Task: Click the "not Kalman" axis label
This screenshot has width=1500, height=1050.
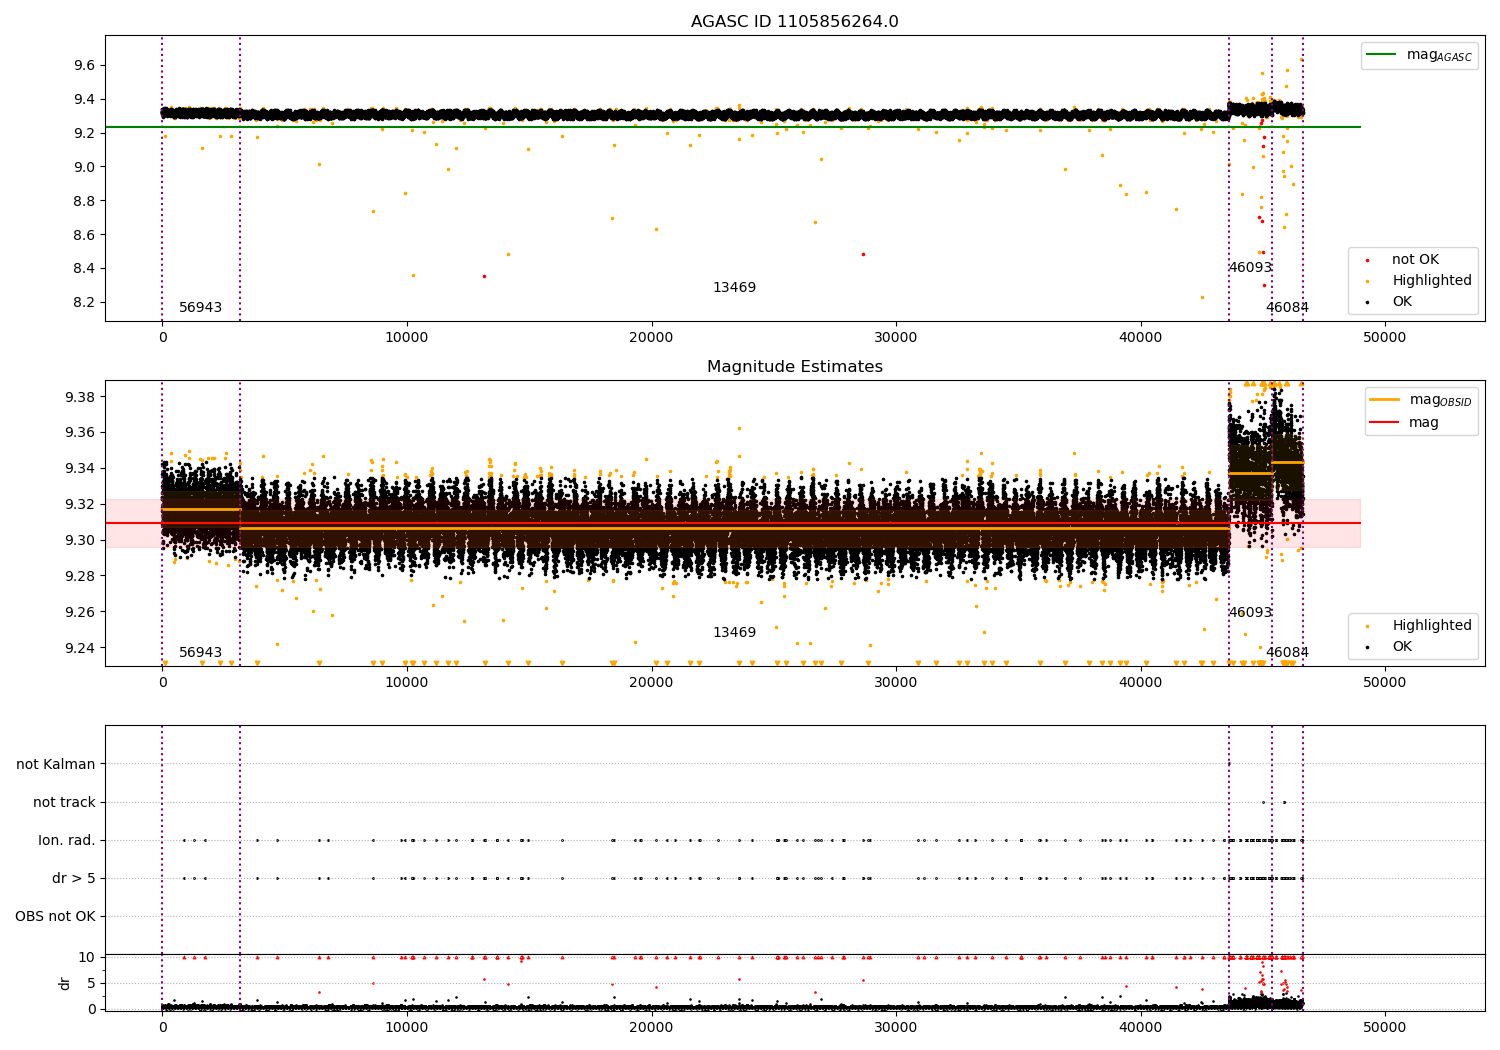Action: pos(56,764)
